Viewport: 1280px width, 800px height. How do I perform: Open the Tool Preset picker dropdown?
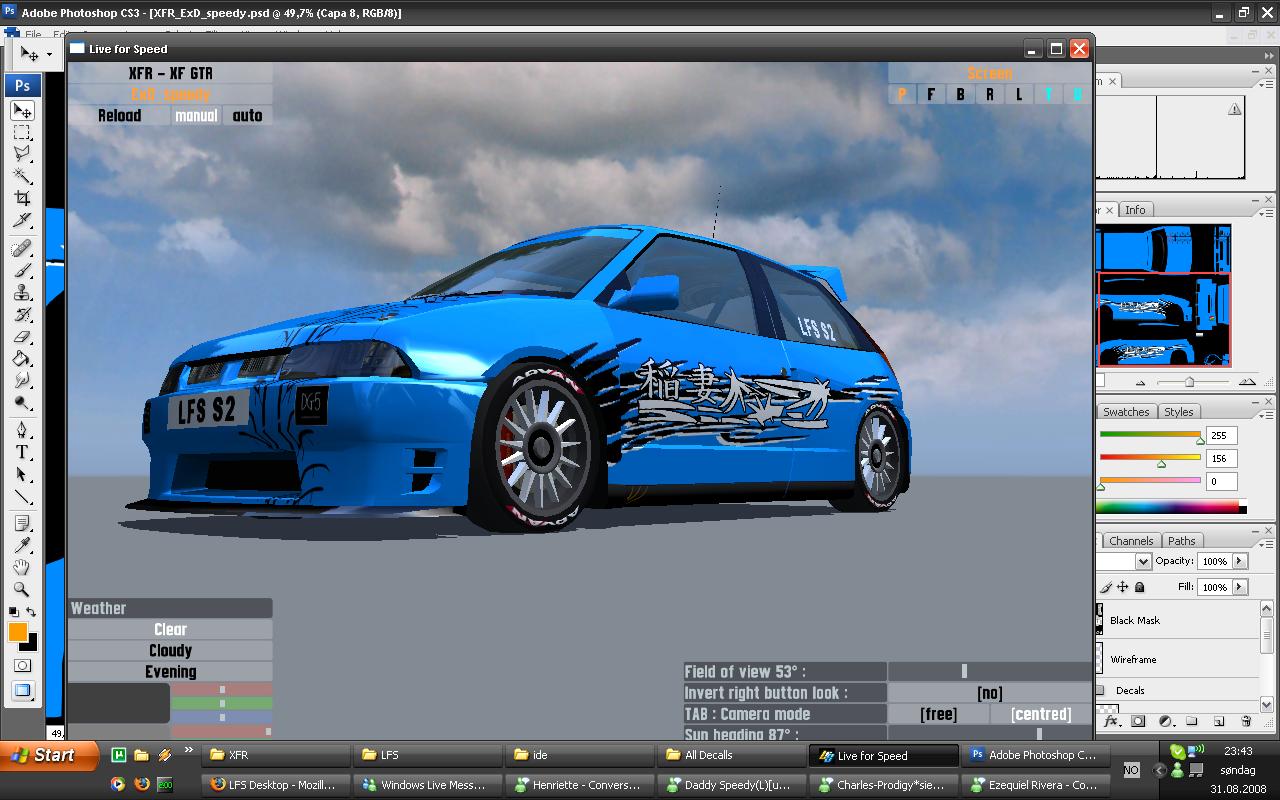48,55
